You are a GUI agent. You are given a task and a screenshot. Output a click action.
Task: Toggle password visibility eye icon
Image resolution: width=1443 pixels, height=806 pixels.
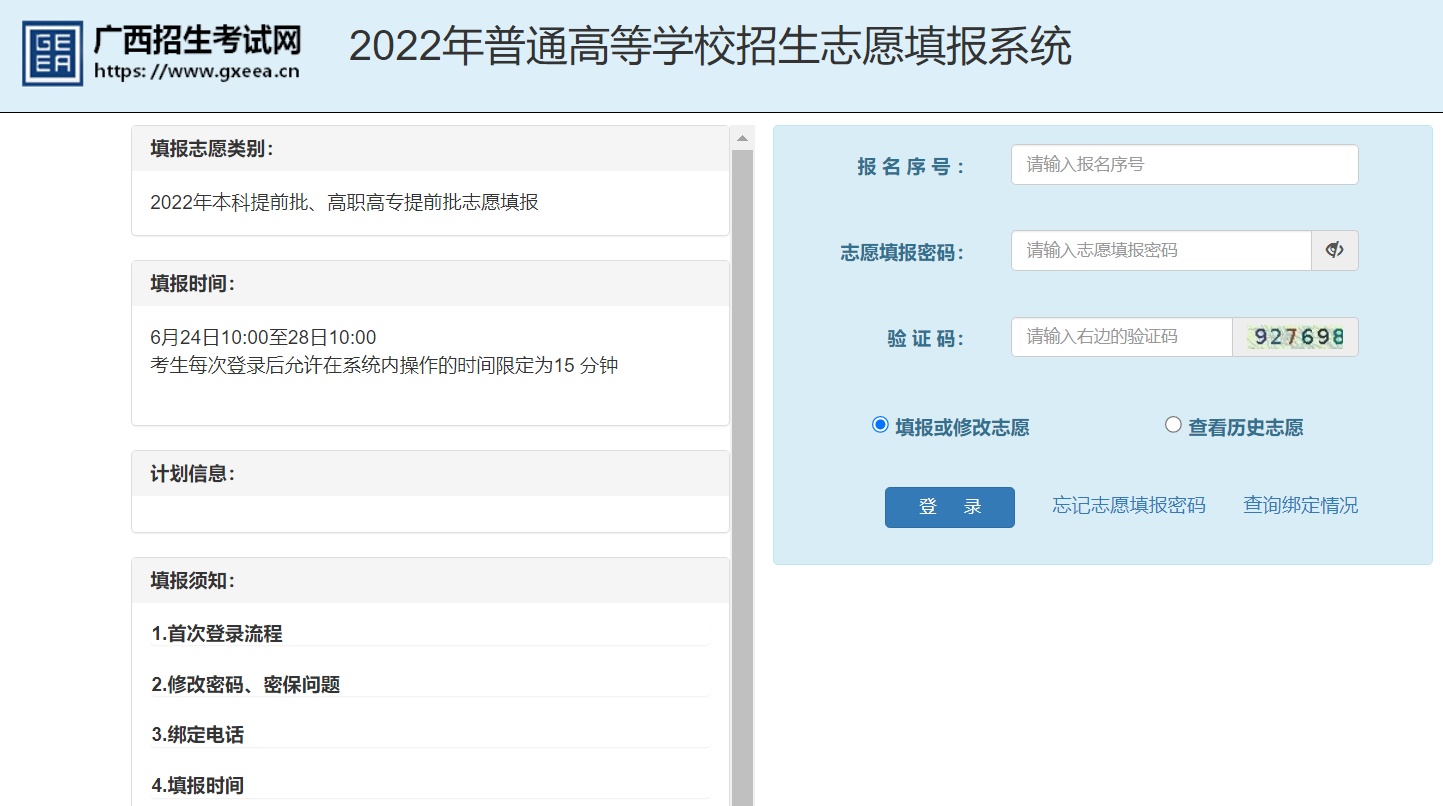1334,250
